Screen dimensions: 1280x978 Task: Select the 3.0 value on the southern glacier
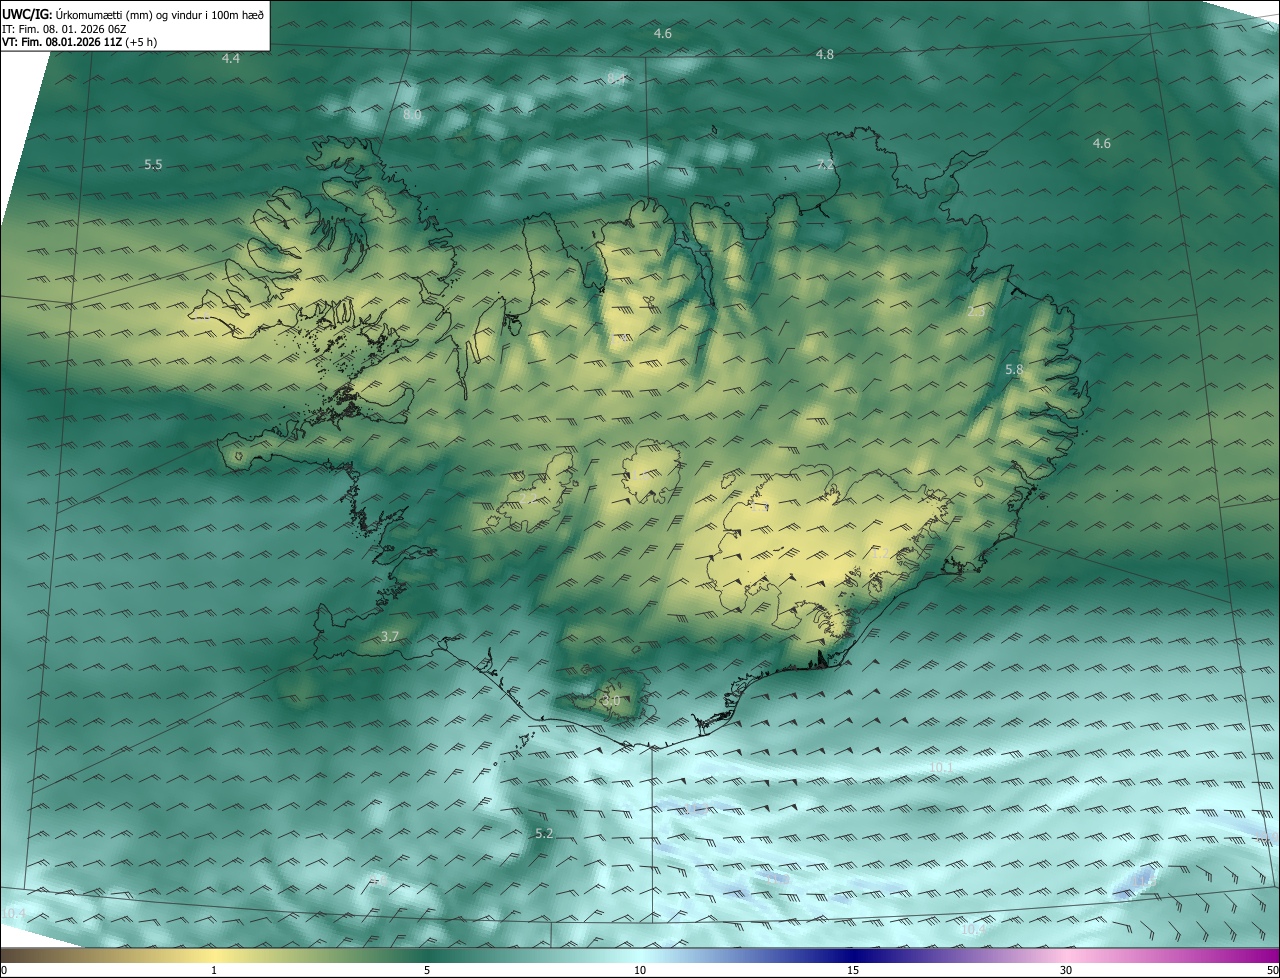click(611, 701)
